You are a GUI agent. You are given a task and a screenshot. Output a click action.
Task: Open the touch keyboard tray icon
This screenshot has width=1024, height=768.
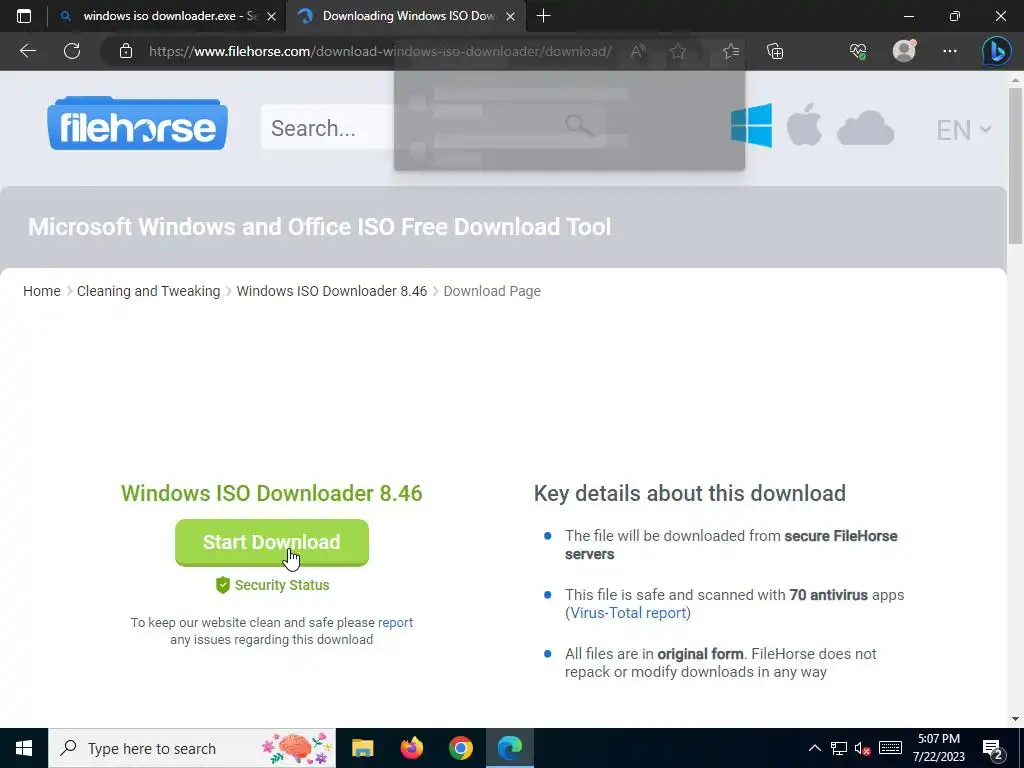coord(890,748)
